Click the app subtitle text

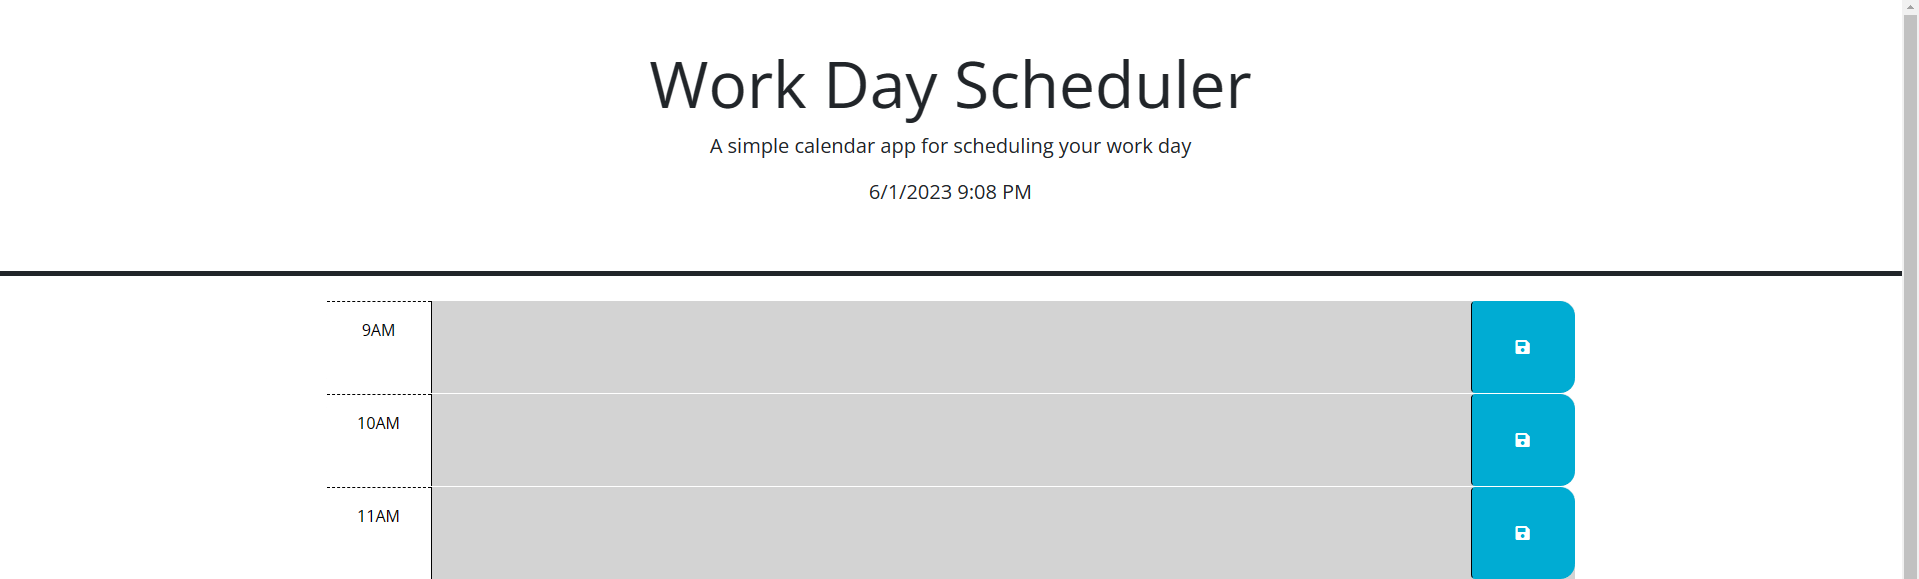(x=949, y=146)
